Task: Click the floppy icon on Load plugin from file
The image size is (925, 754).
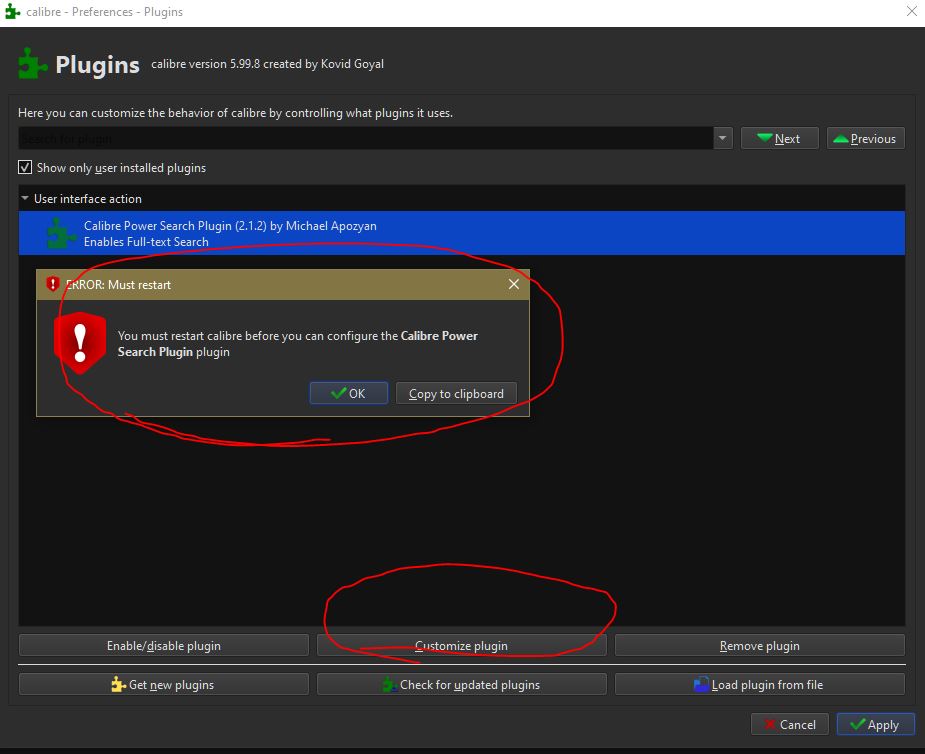Action: coord(701,684)
